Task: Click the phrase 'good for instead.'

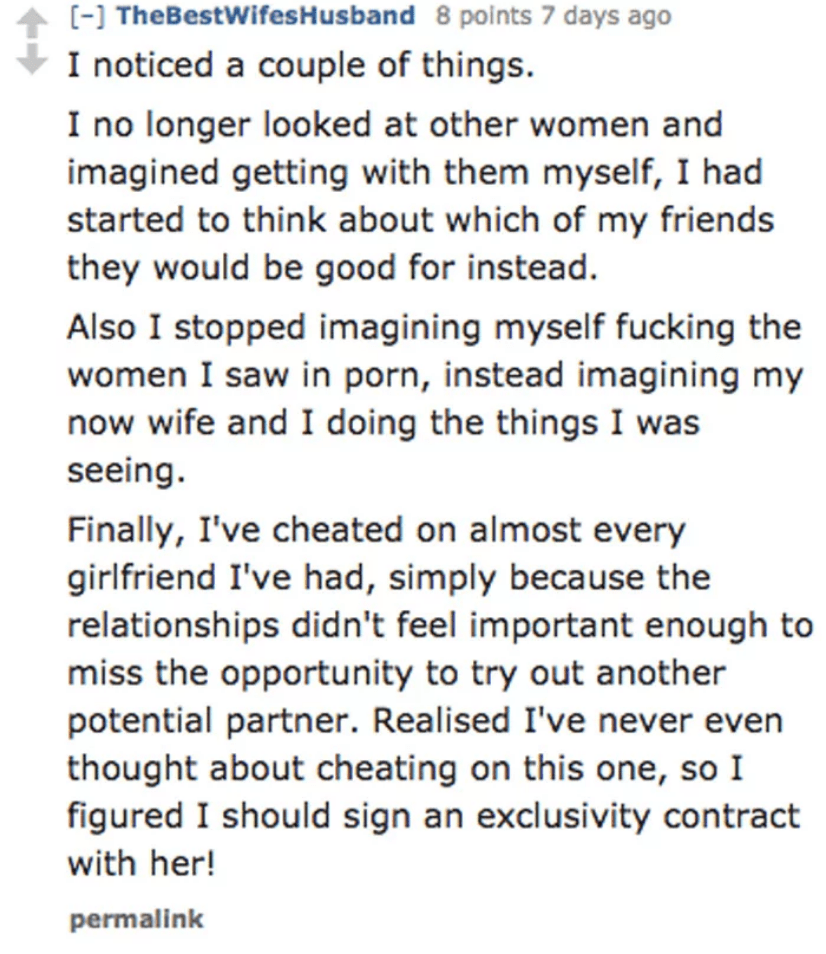Action: tap(456, 268)
